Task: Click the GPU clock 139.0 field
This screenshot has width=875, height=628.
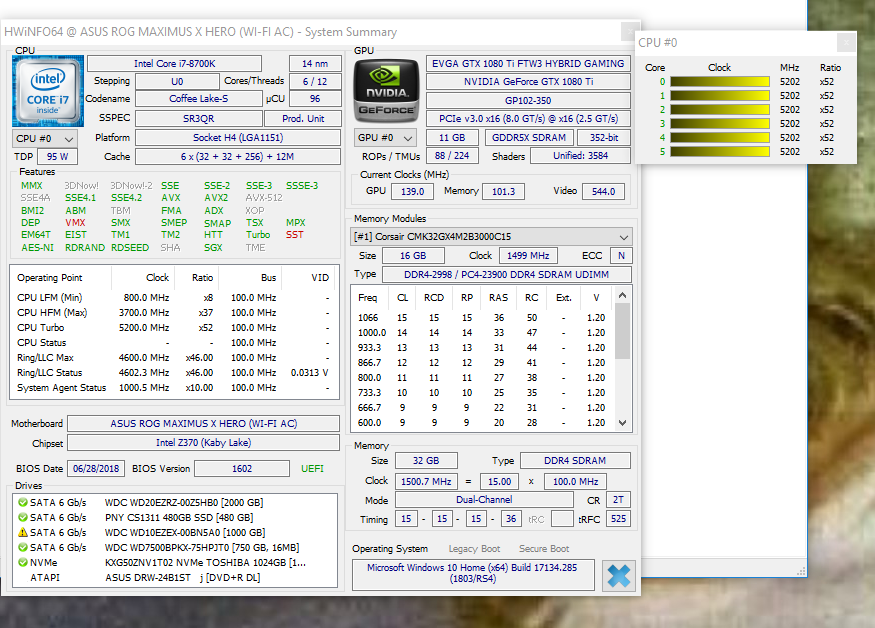Action: [x=412, y=191]
